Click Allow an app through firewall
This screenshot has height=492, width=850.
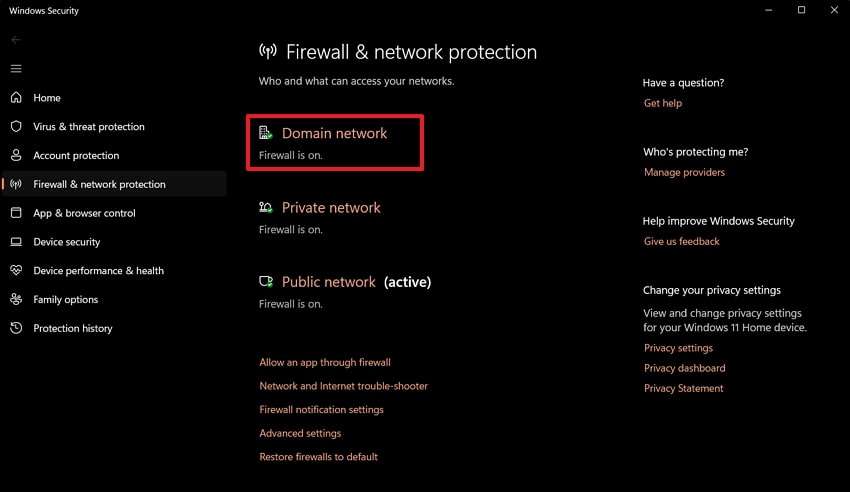coord(325,362)
